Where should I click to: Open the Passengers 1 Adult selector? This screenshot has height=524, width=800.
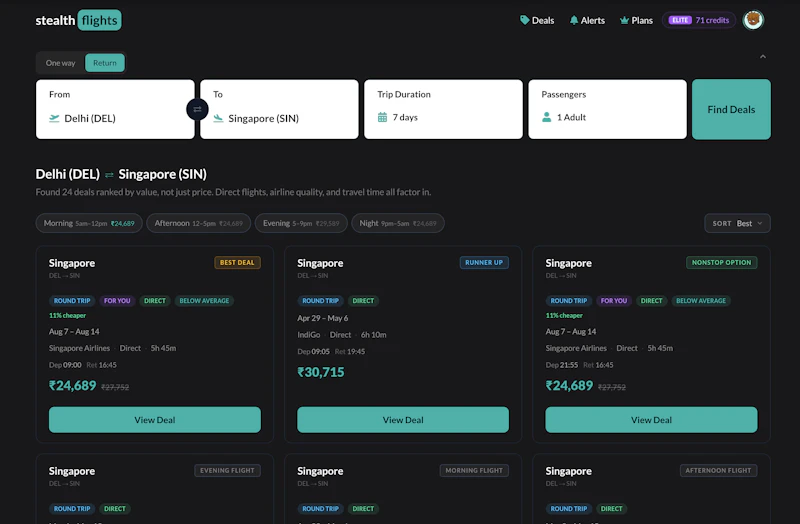tap(607, 109)
